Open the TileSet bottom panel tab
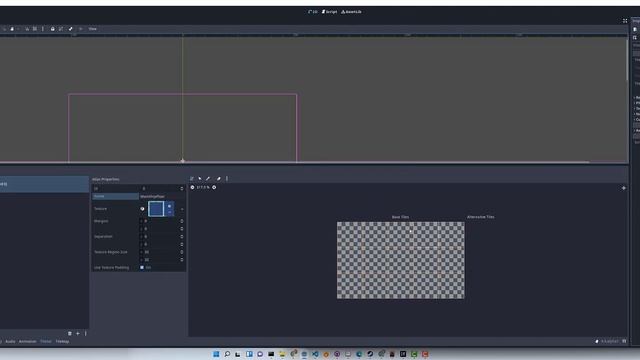640x360 pixels. (46, 342)
